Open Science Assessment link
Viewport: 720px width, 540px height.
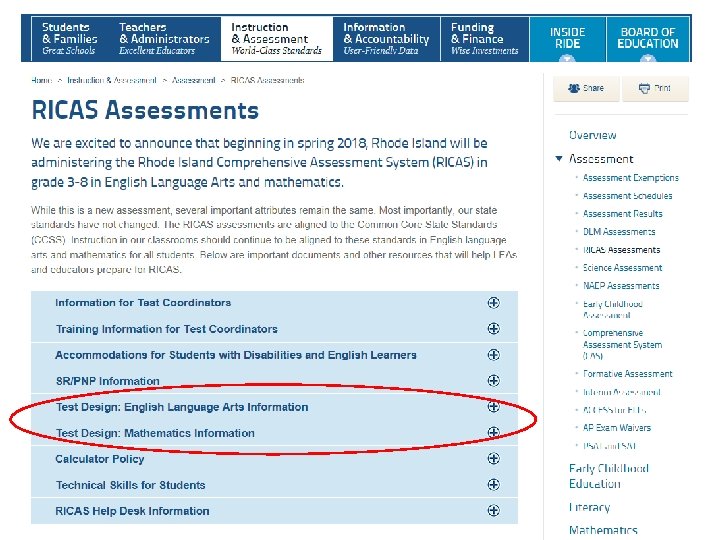(x=622, y=268)
